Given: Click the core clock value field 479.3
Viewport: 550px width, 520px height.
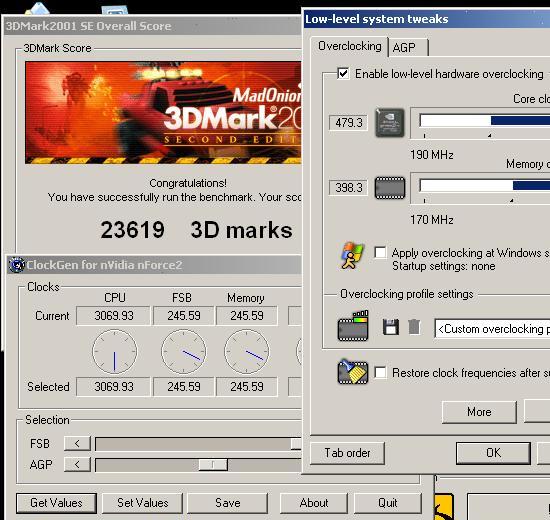Looking at the screenshot, I should 349,123.
